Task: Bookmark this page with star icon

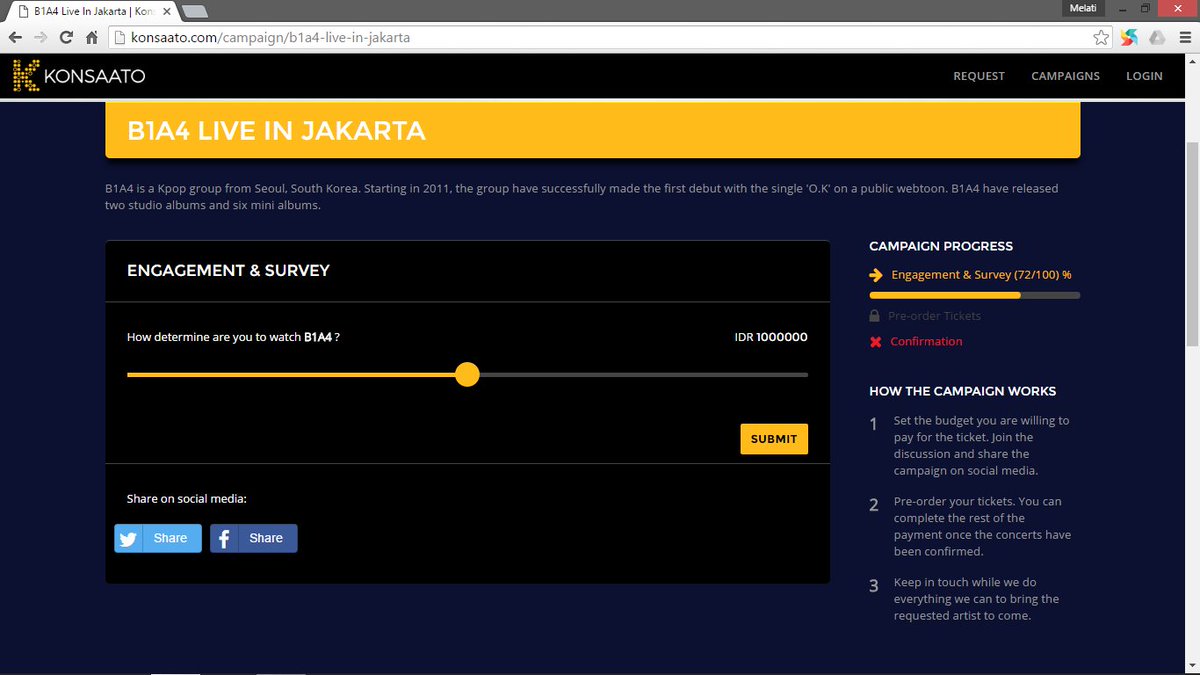Action: (x=1101, y=38)
